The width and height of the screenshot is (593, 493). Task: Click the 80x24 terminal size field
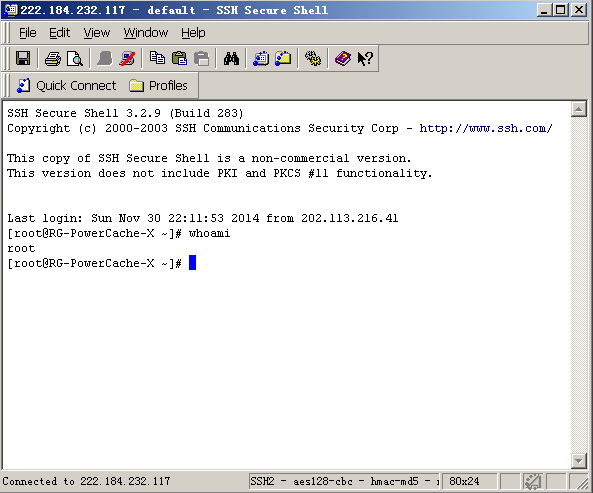coord(469,481)
